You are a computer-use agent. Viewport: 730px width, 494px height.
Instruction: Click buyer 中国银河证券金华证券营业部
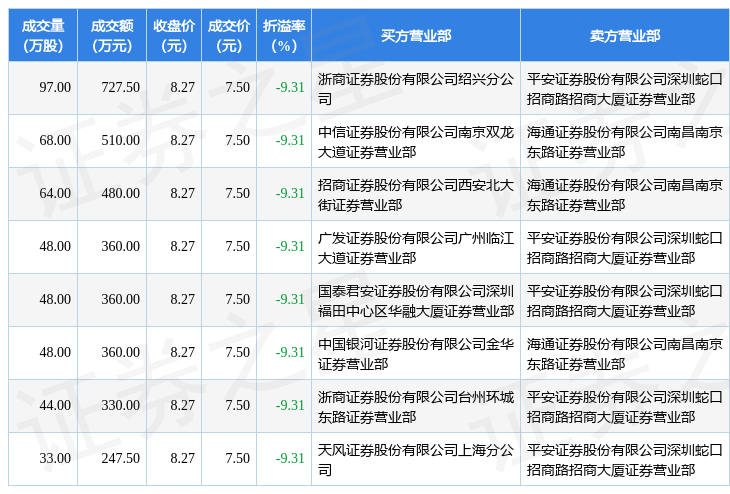pos(416,354)
